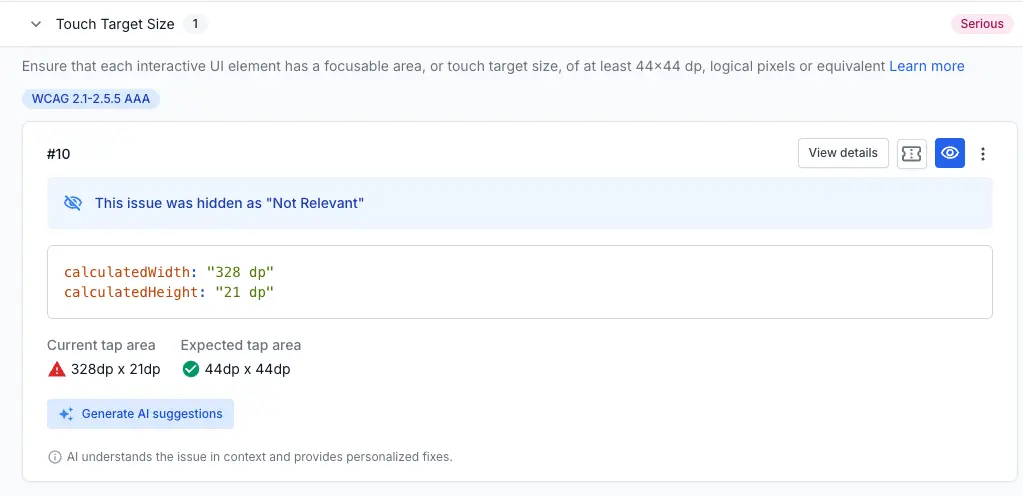Follow the Learn more link
This screenshot has width=1023, height=496.
(927, 66)
